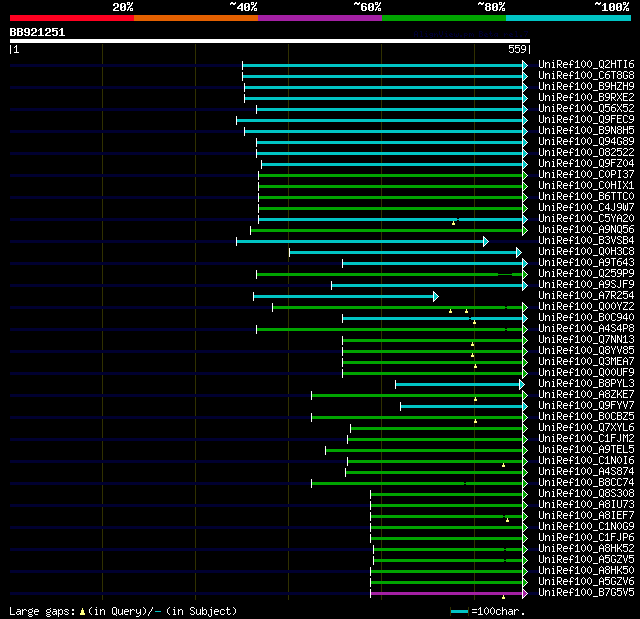Click the UniRef100_A4S874 label
This screenshot has height=619, width=640.
tap(586, 472)
